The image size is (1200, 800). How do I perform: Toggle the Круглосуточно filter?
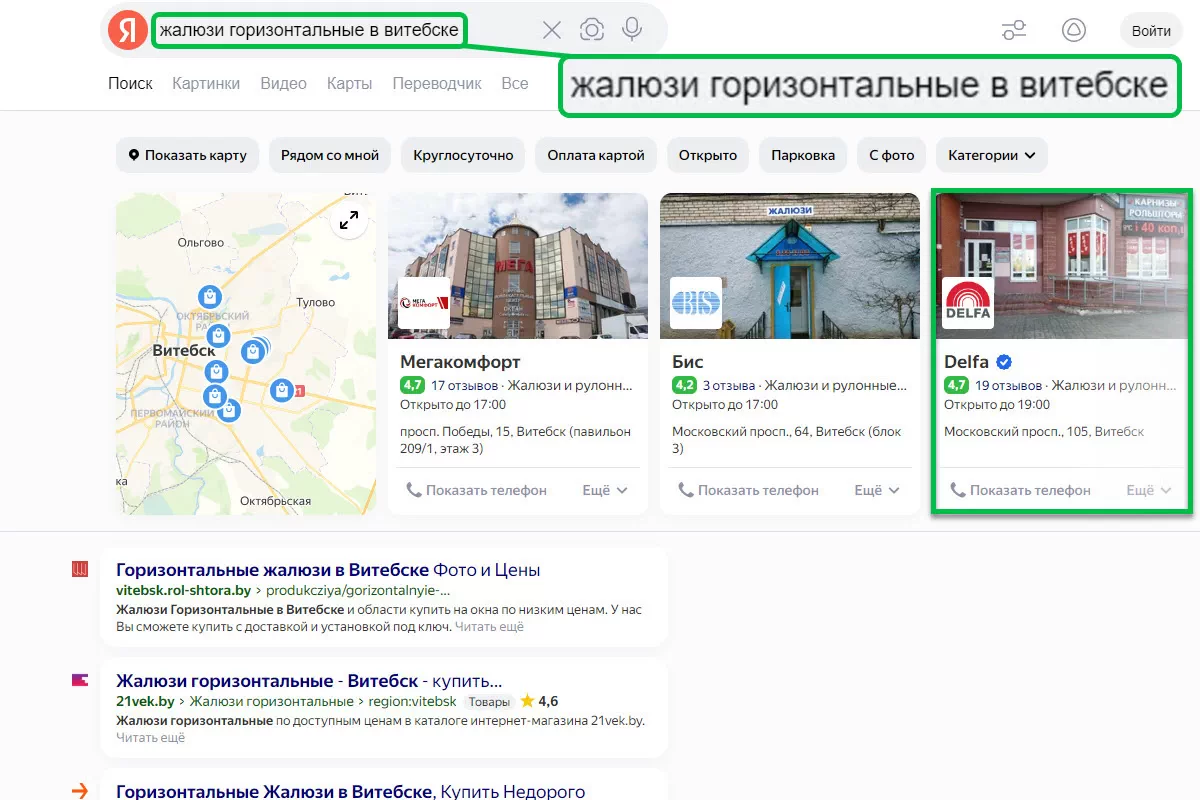(463, 156)
